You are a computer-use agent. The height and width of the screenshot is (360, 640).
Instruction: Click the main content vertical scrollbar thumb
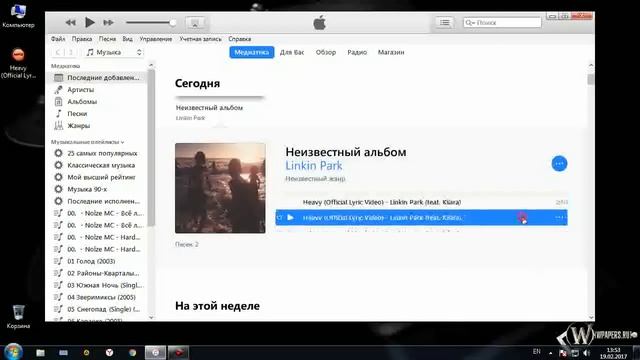(591, 79)
